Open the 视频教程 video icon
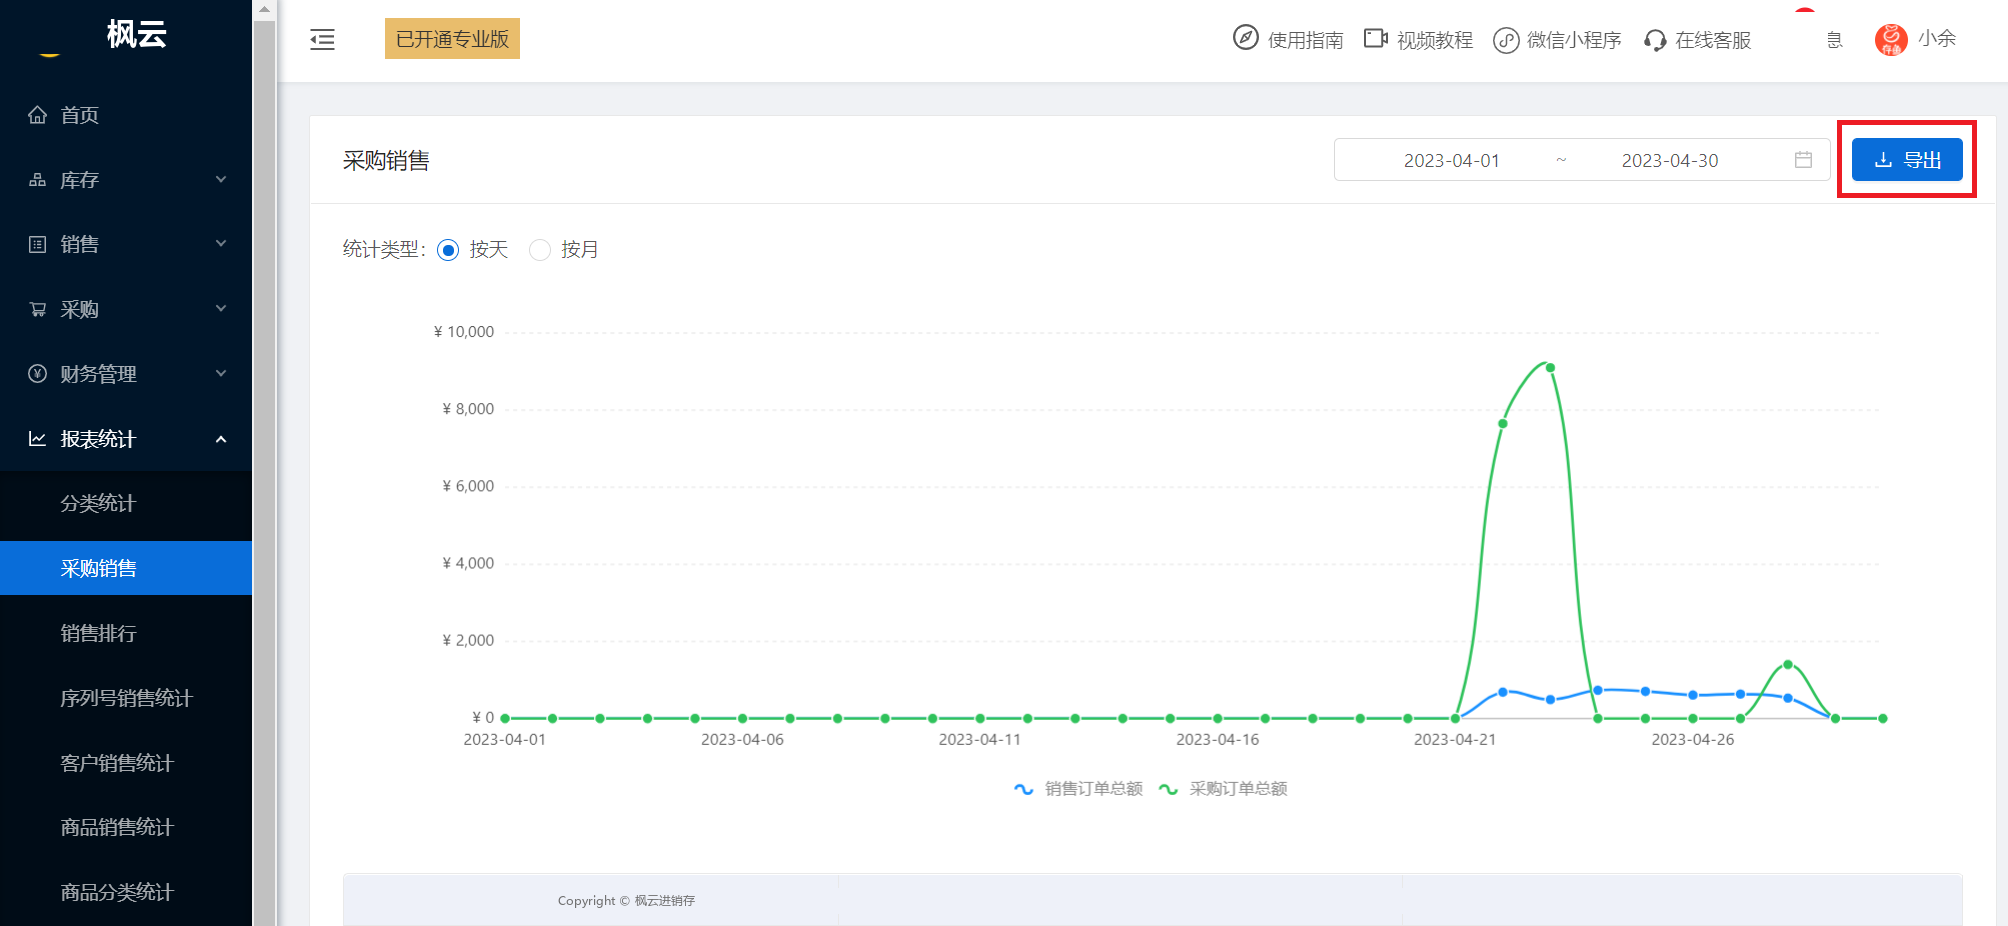This screenshot has height=926, width=2008. point(1376,38)
